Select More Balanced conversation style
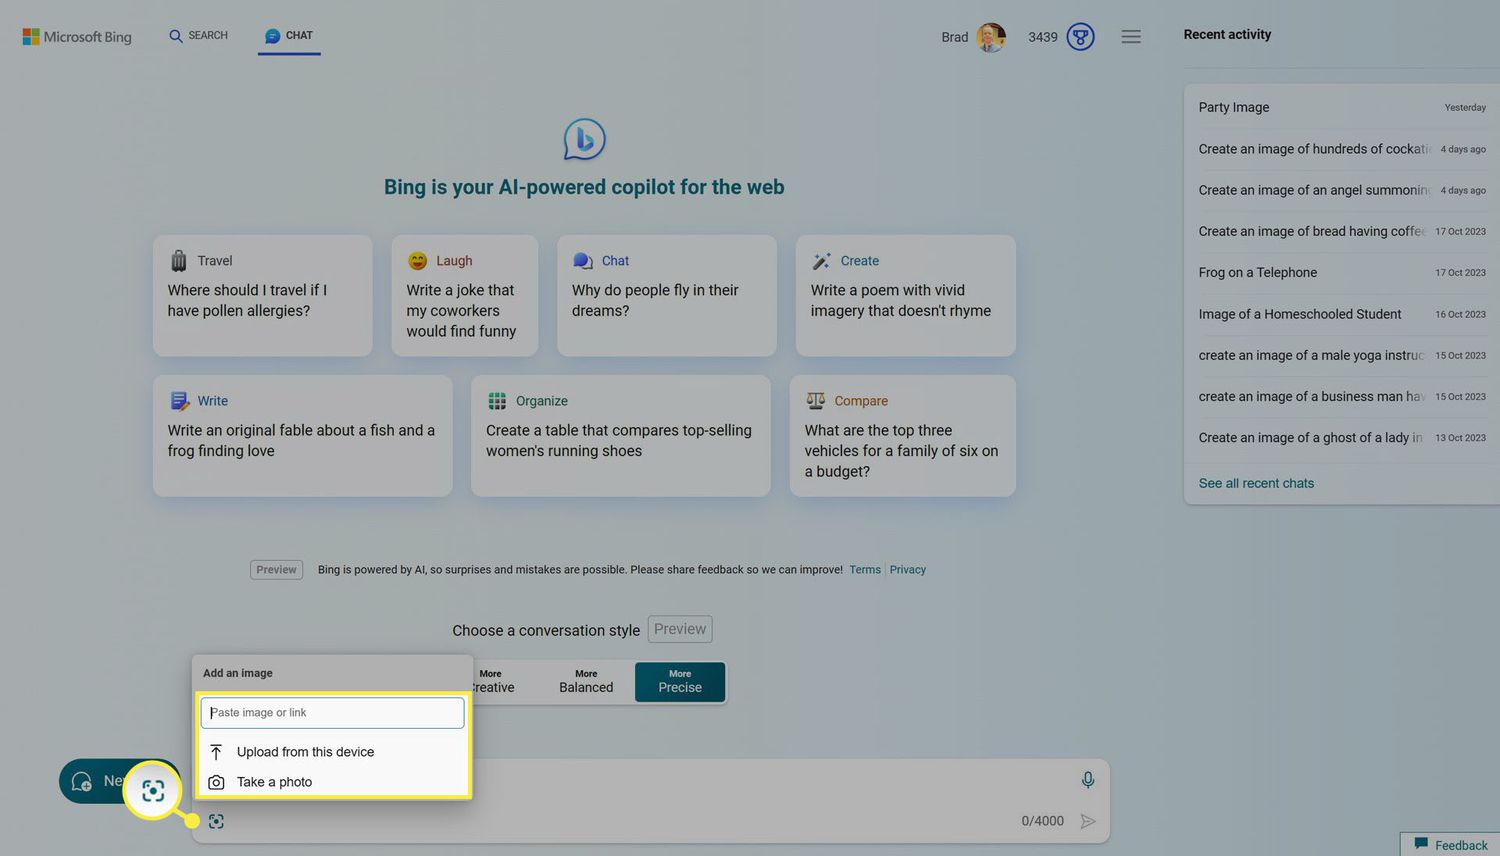 tap(586, 682)
